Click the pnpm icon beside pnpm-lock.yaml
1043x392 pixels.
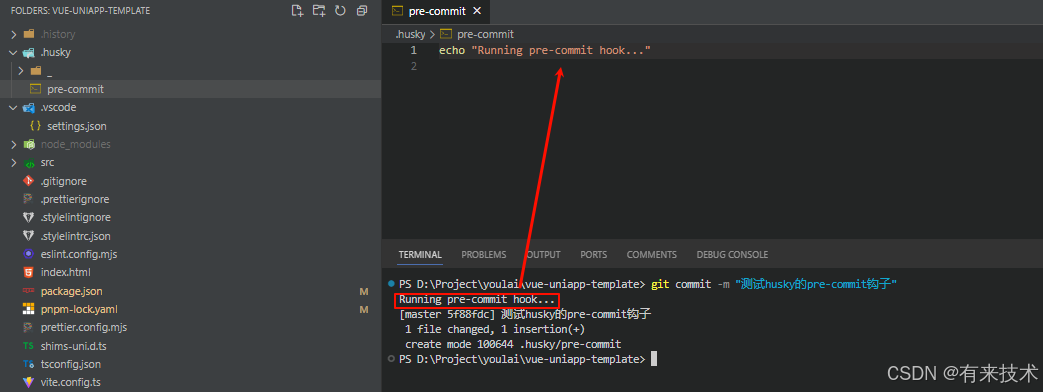(x=28, y=309)
